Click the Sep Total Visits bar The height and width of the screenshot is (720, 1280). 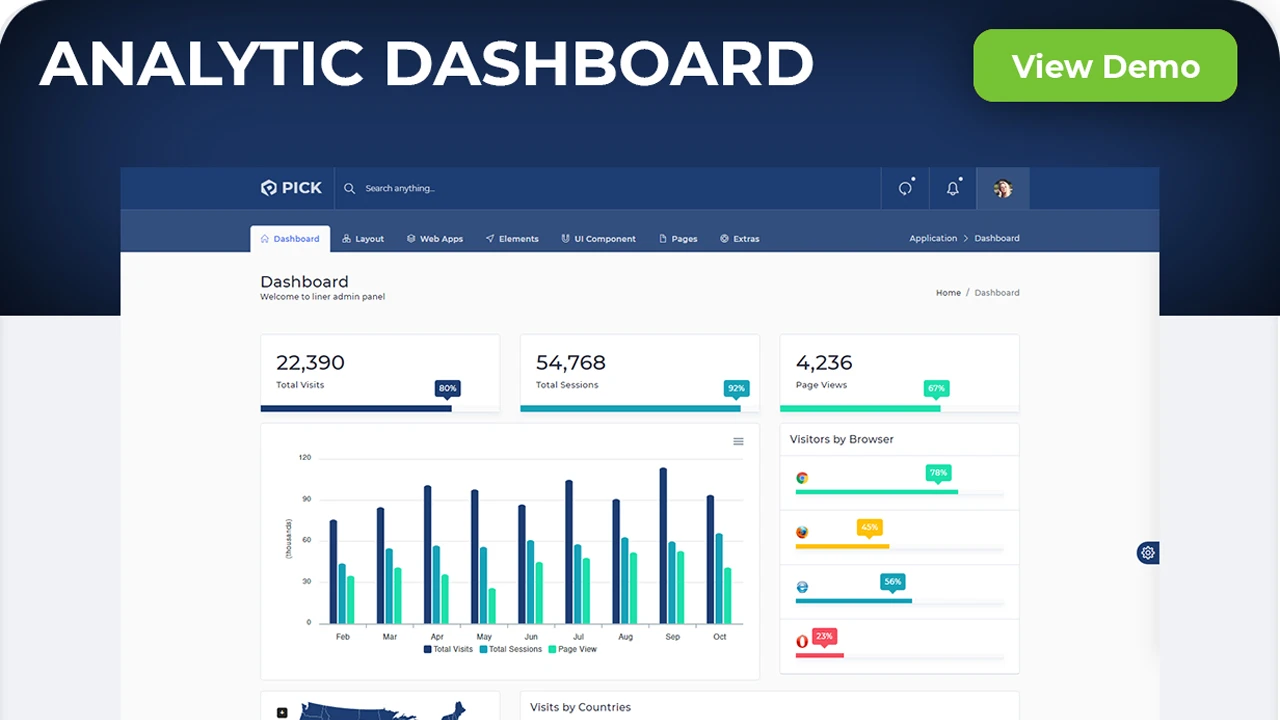663,545
